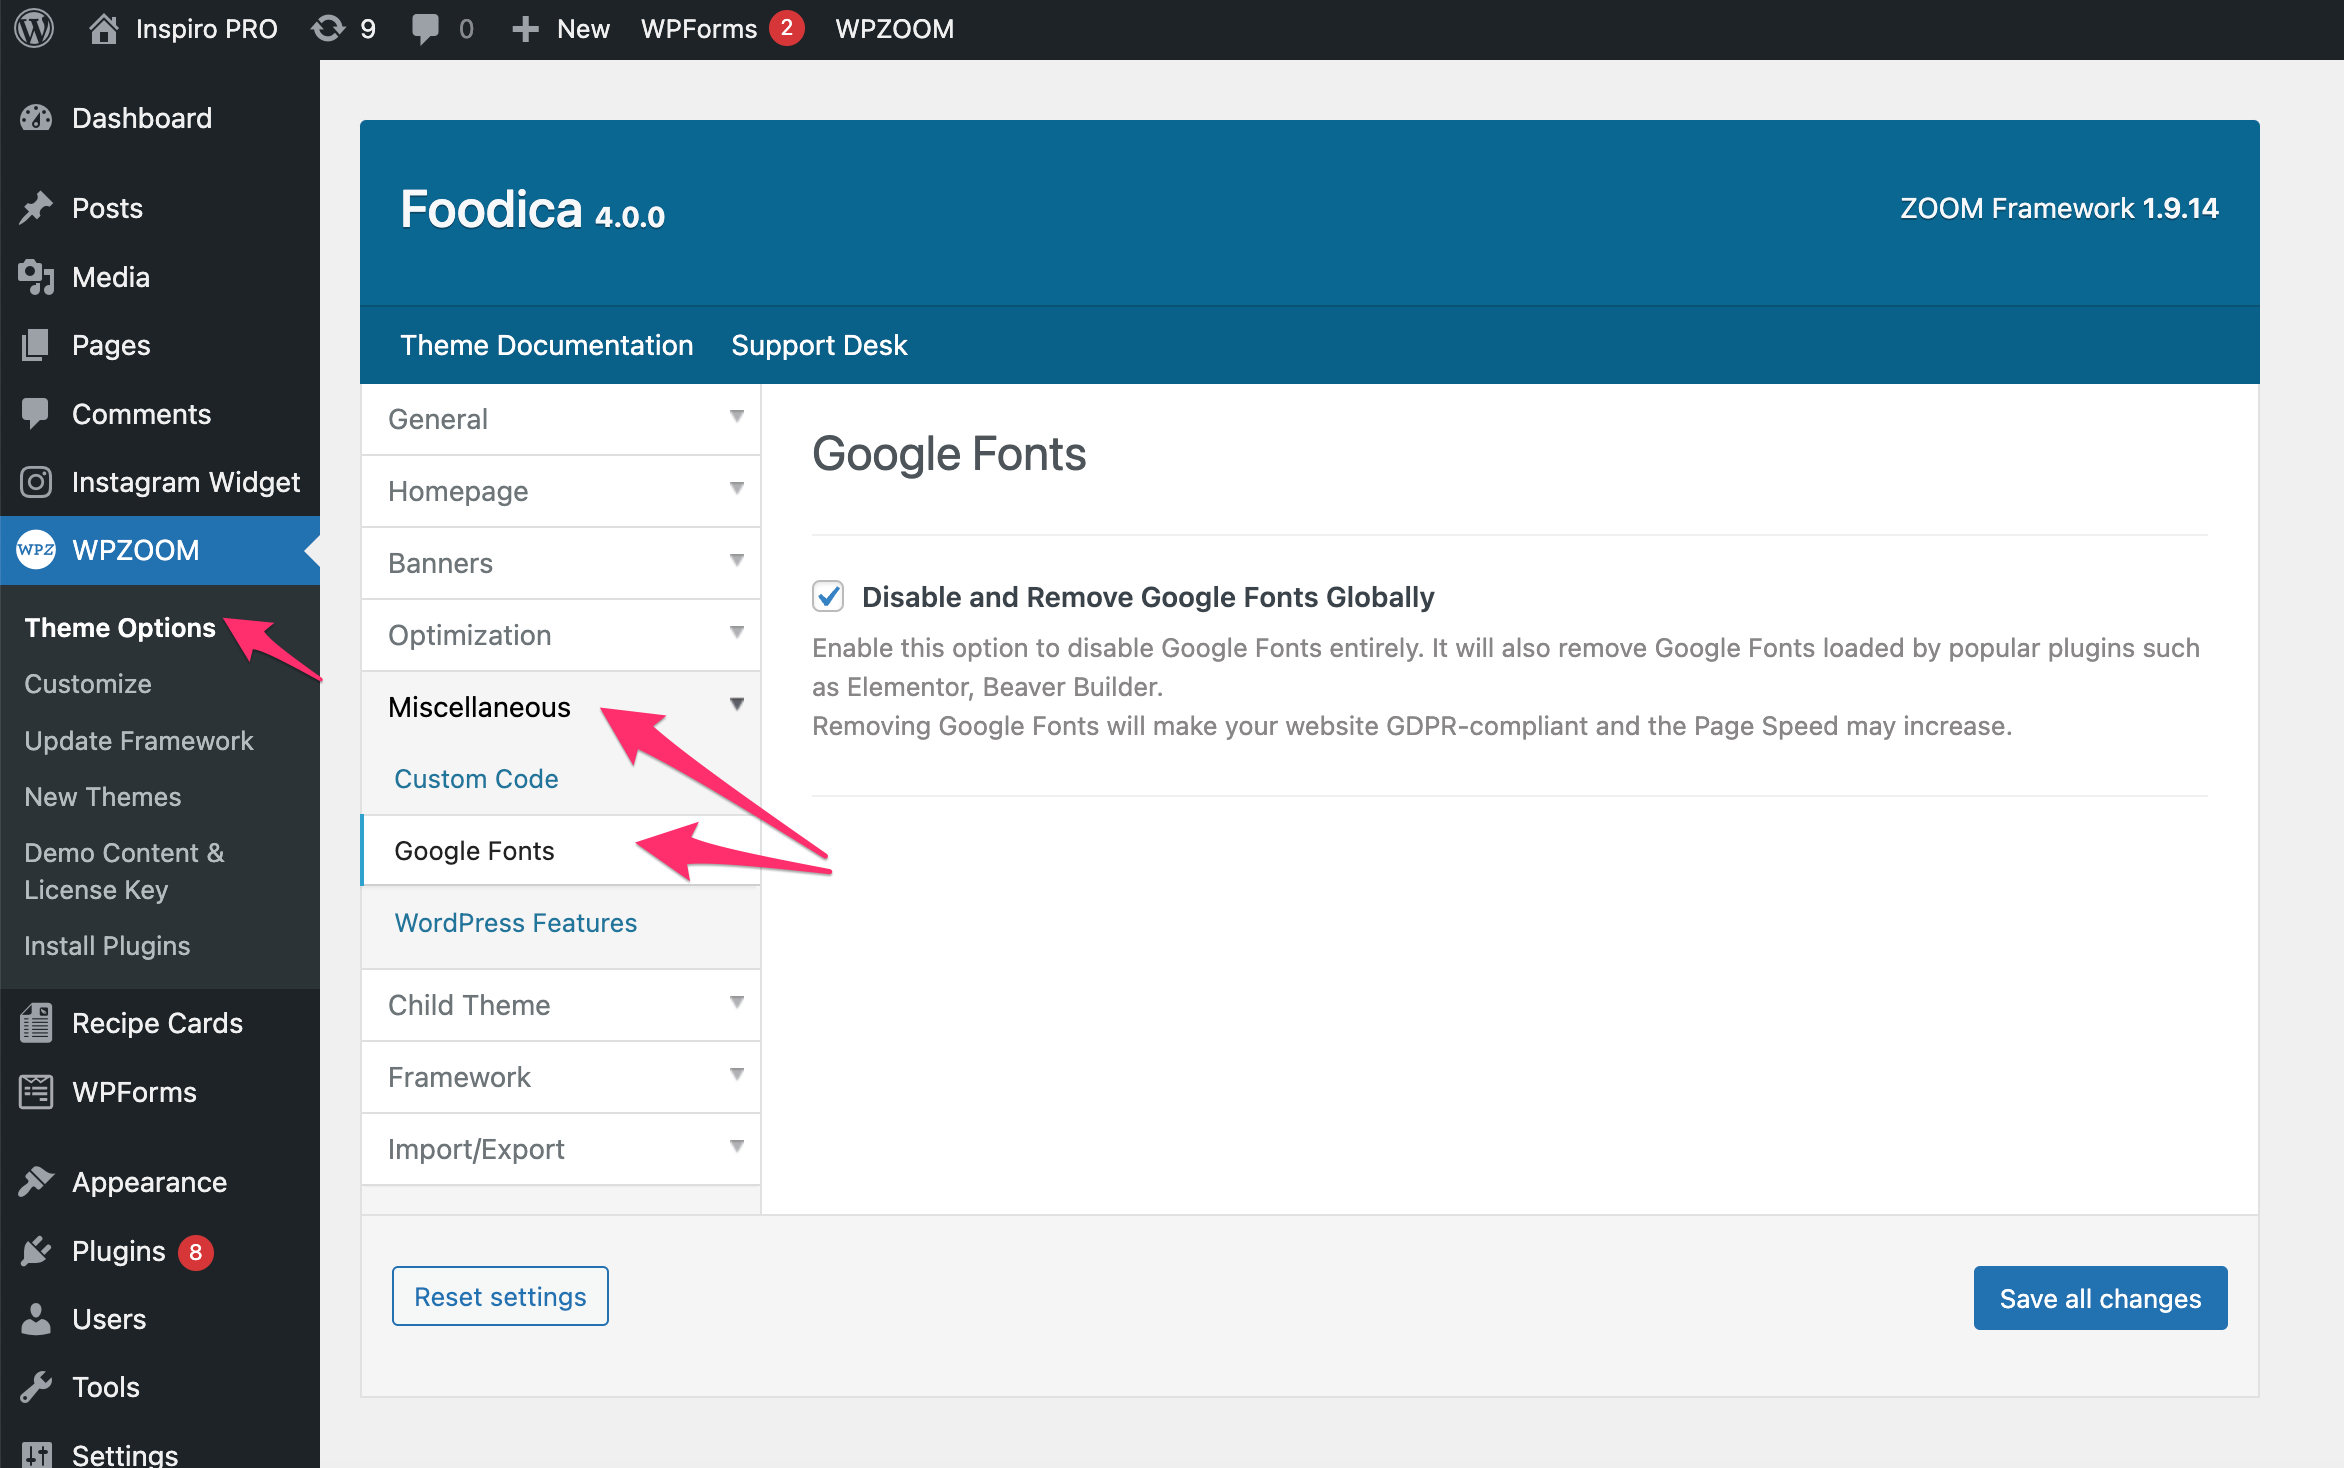
Task: Click the Plugins plug icon
Action: pos(36,1251)
